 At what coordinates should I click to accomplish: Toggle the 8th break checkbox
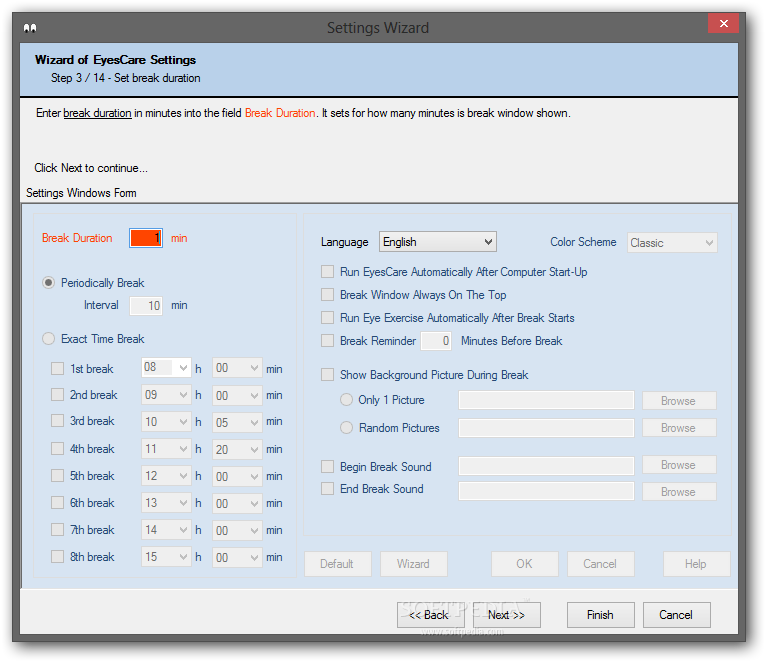[58, 556]
